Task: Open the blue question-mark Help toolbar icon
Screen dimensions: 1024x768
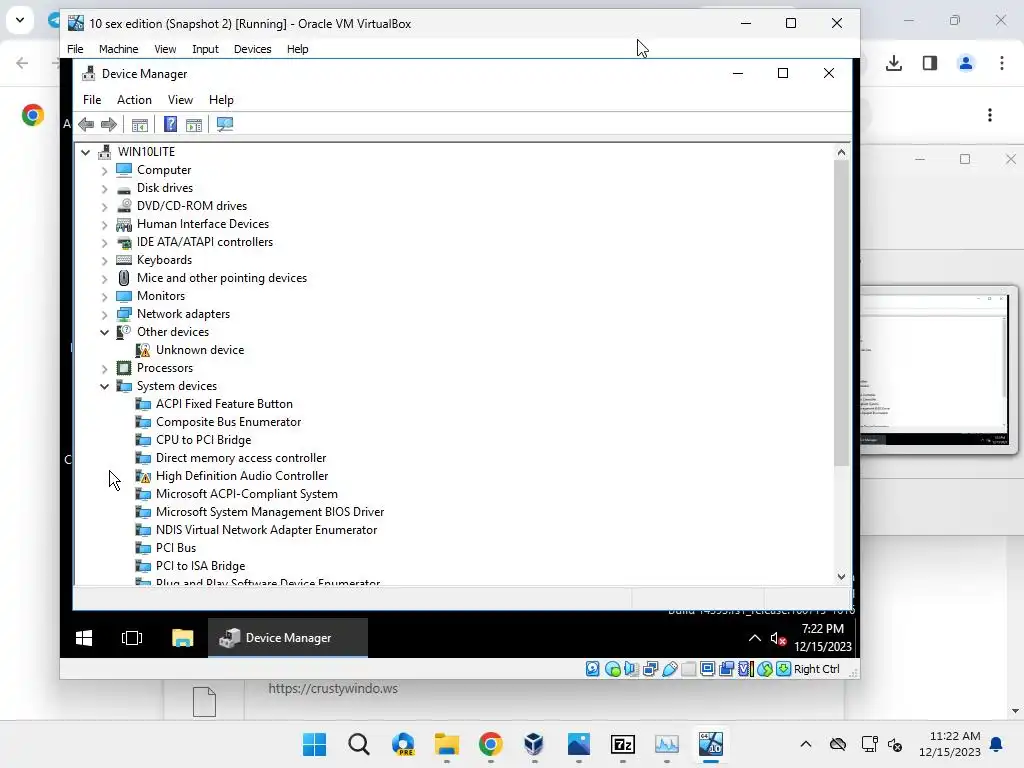Action: pyautogui.click(x=170, y=124)
